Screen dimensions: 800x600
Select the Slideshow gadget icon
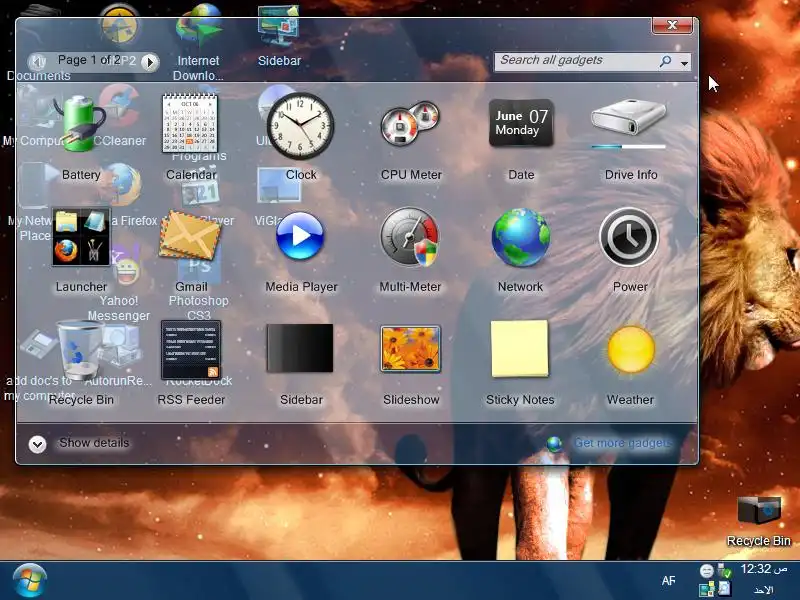click(x=410, y=349)
